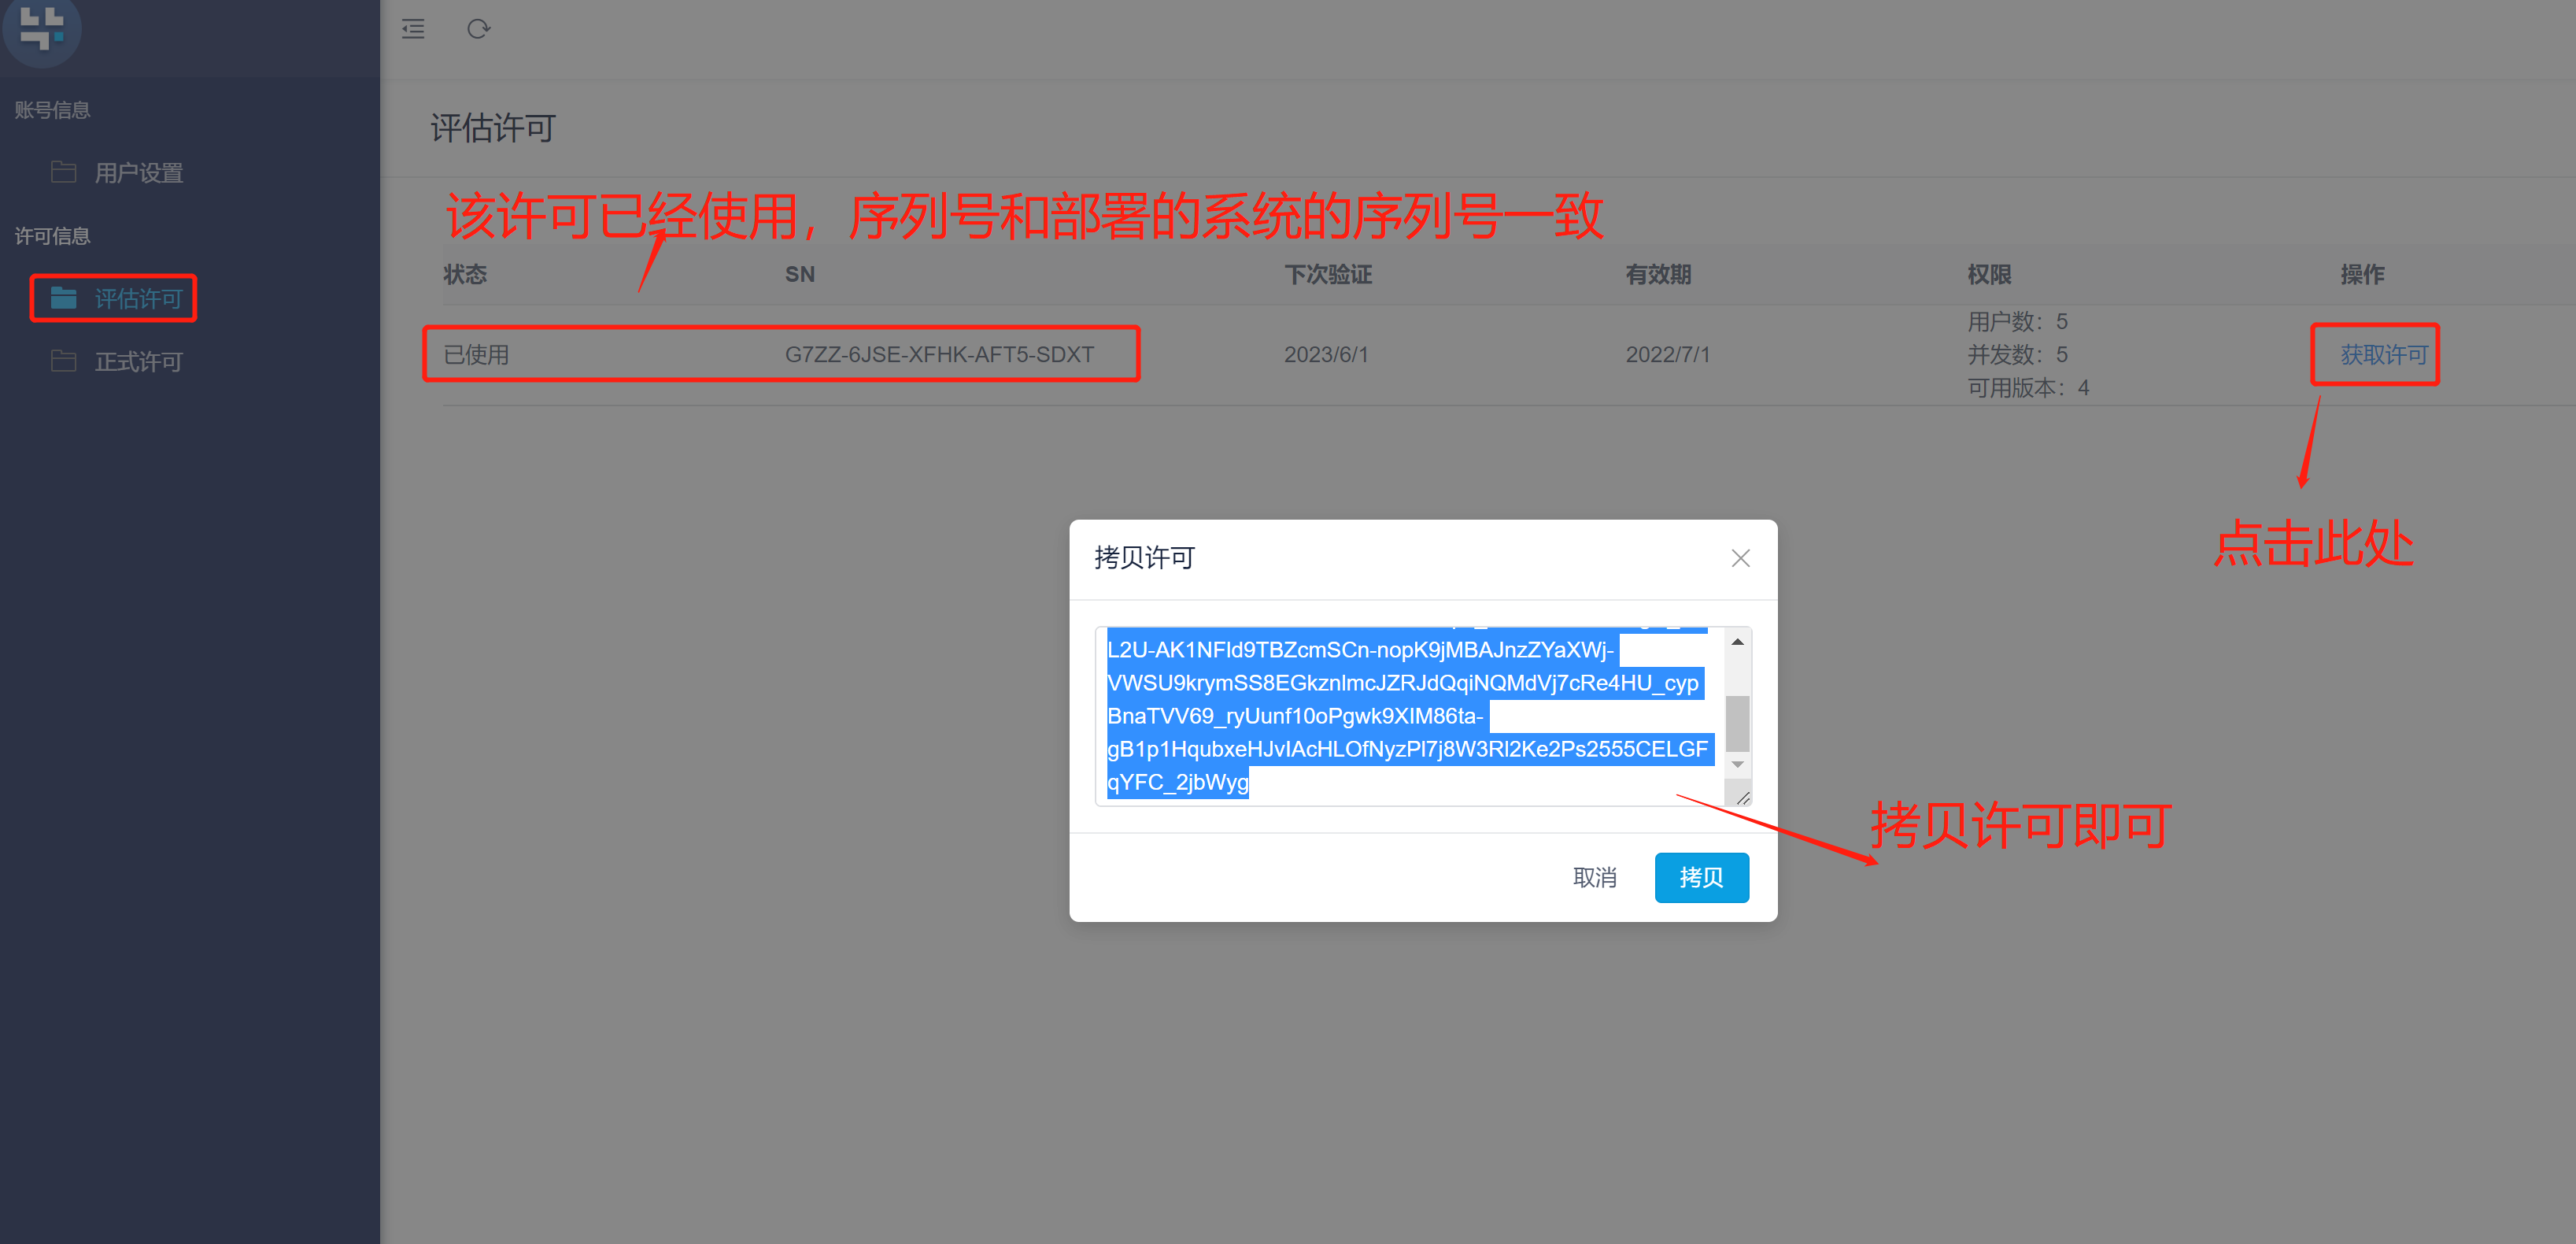Click the 账号信息 sidebar section label
This screenshot has width=2576, height=1244.
(52, 110)
